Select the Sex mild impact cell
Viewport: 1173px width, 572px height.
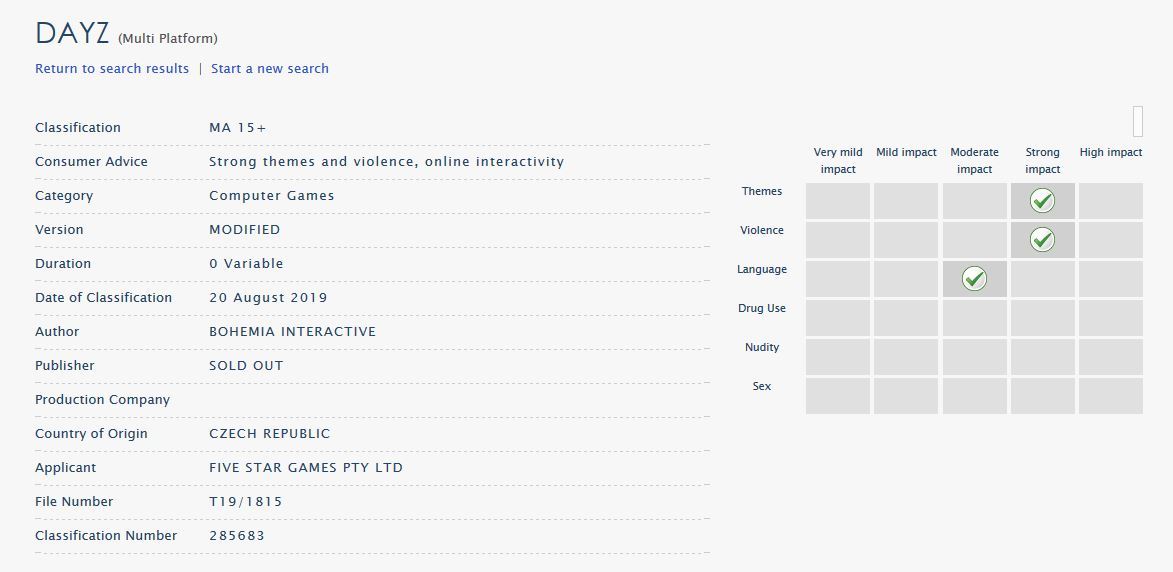coord(906,396)
